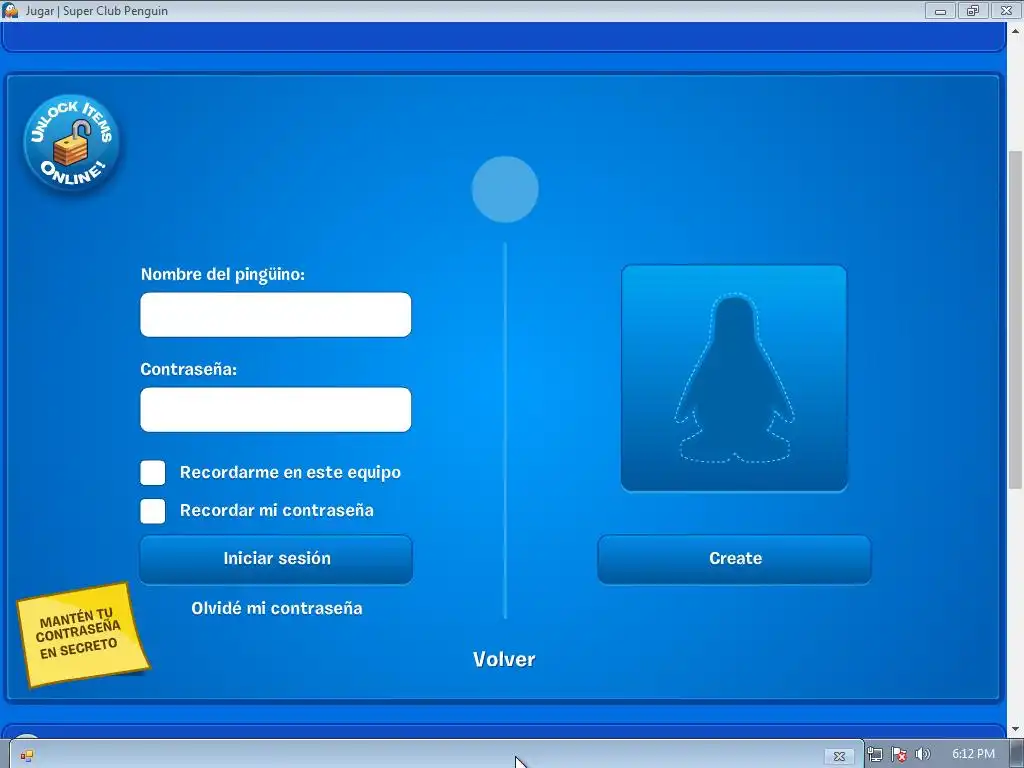Image resolution: width=1024 pixels, height=768 pixels.
Task: Click the small X button on the taskbar
Action: point(840,756)
